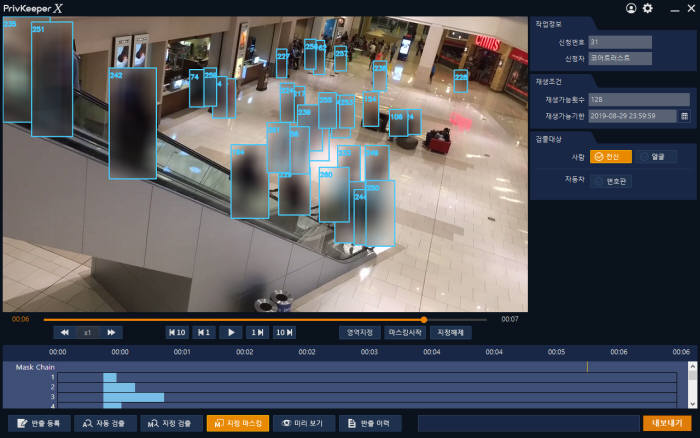Image resolution: width=700 pixels, height=438 pixels.
Task: Enable the 얼굴 face detection option
Action: [654, 157]
